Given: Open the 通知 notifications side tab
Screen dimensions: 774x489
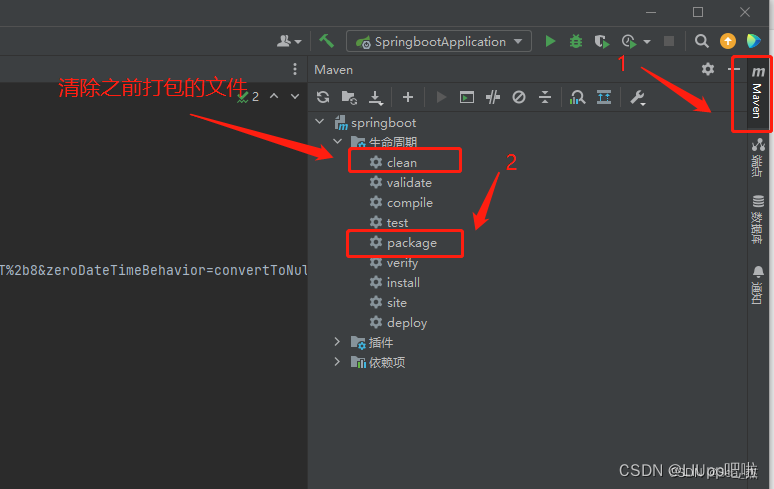Looking at the screenshot, I should point(758,285).
